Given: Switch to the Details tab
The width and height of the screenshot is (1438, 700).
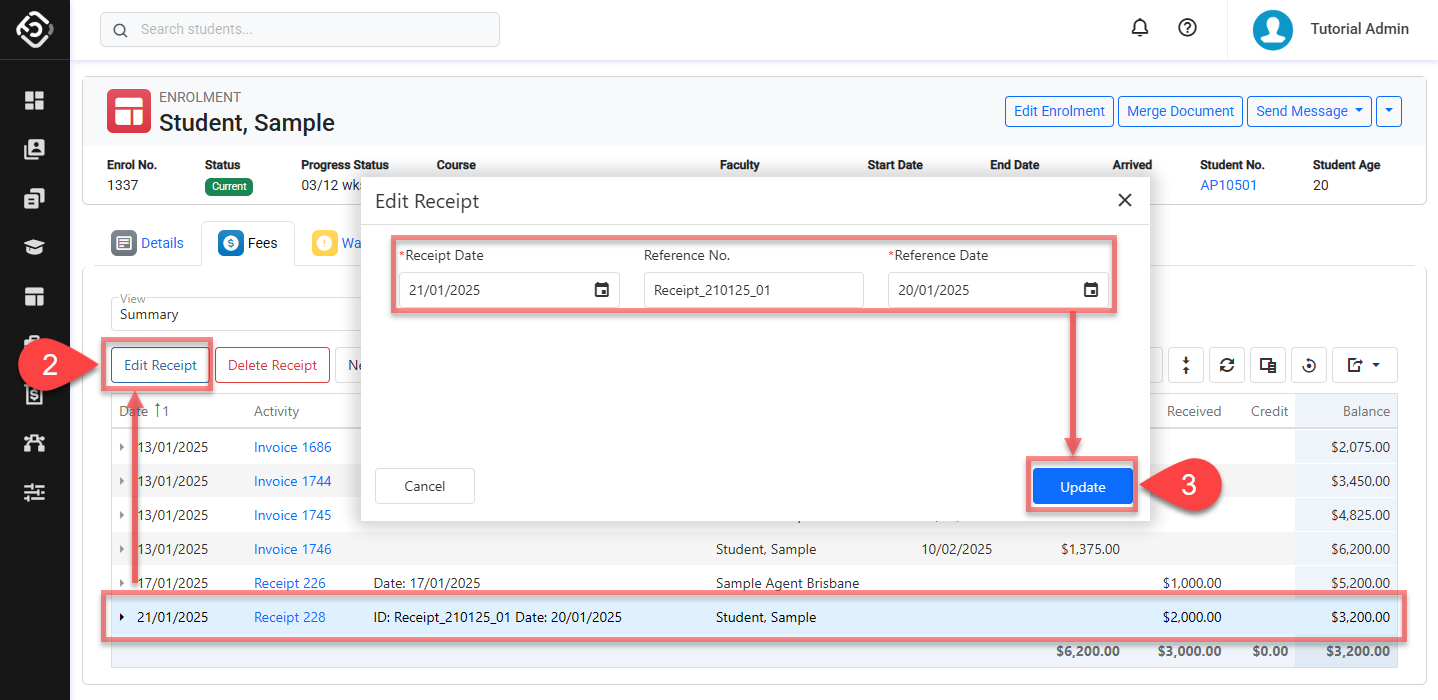Looking at the screenshot, I should tap(148, 243).
